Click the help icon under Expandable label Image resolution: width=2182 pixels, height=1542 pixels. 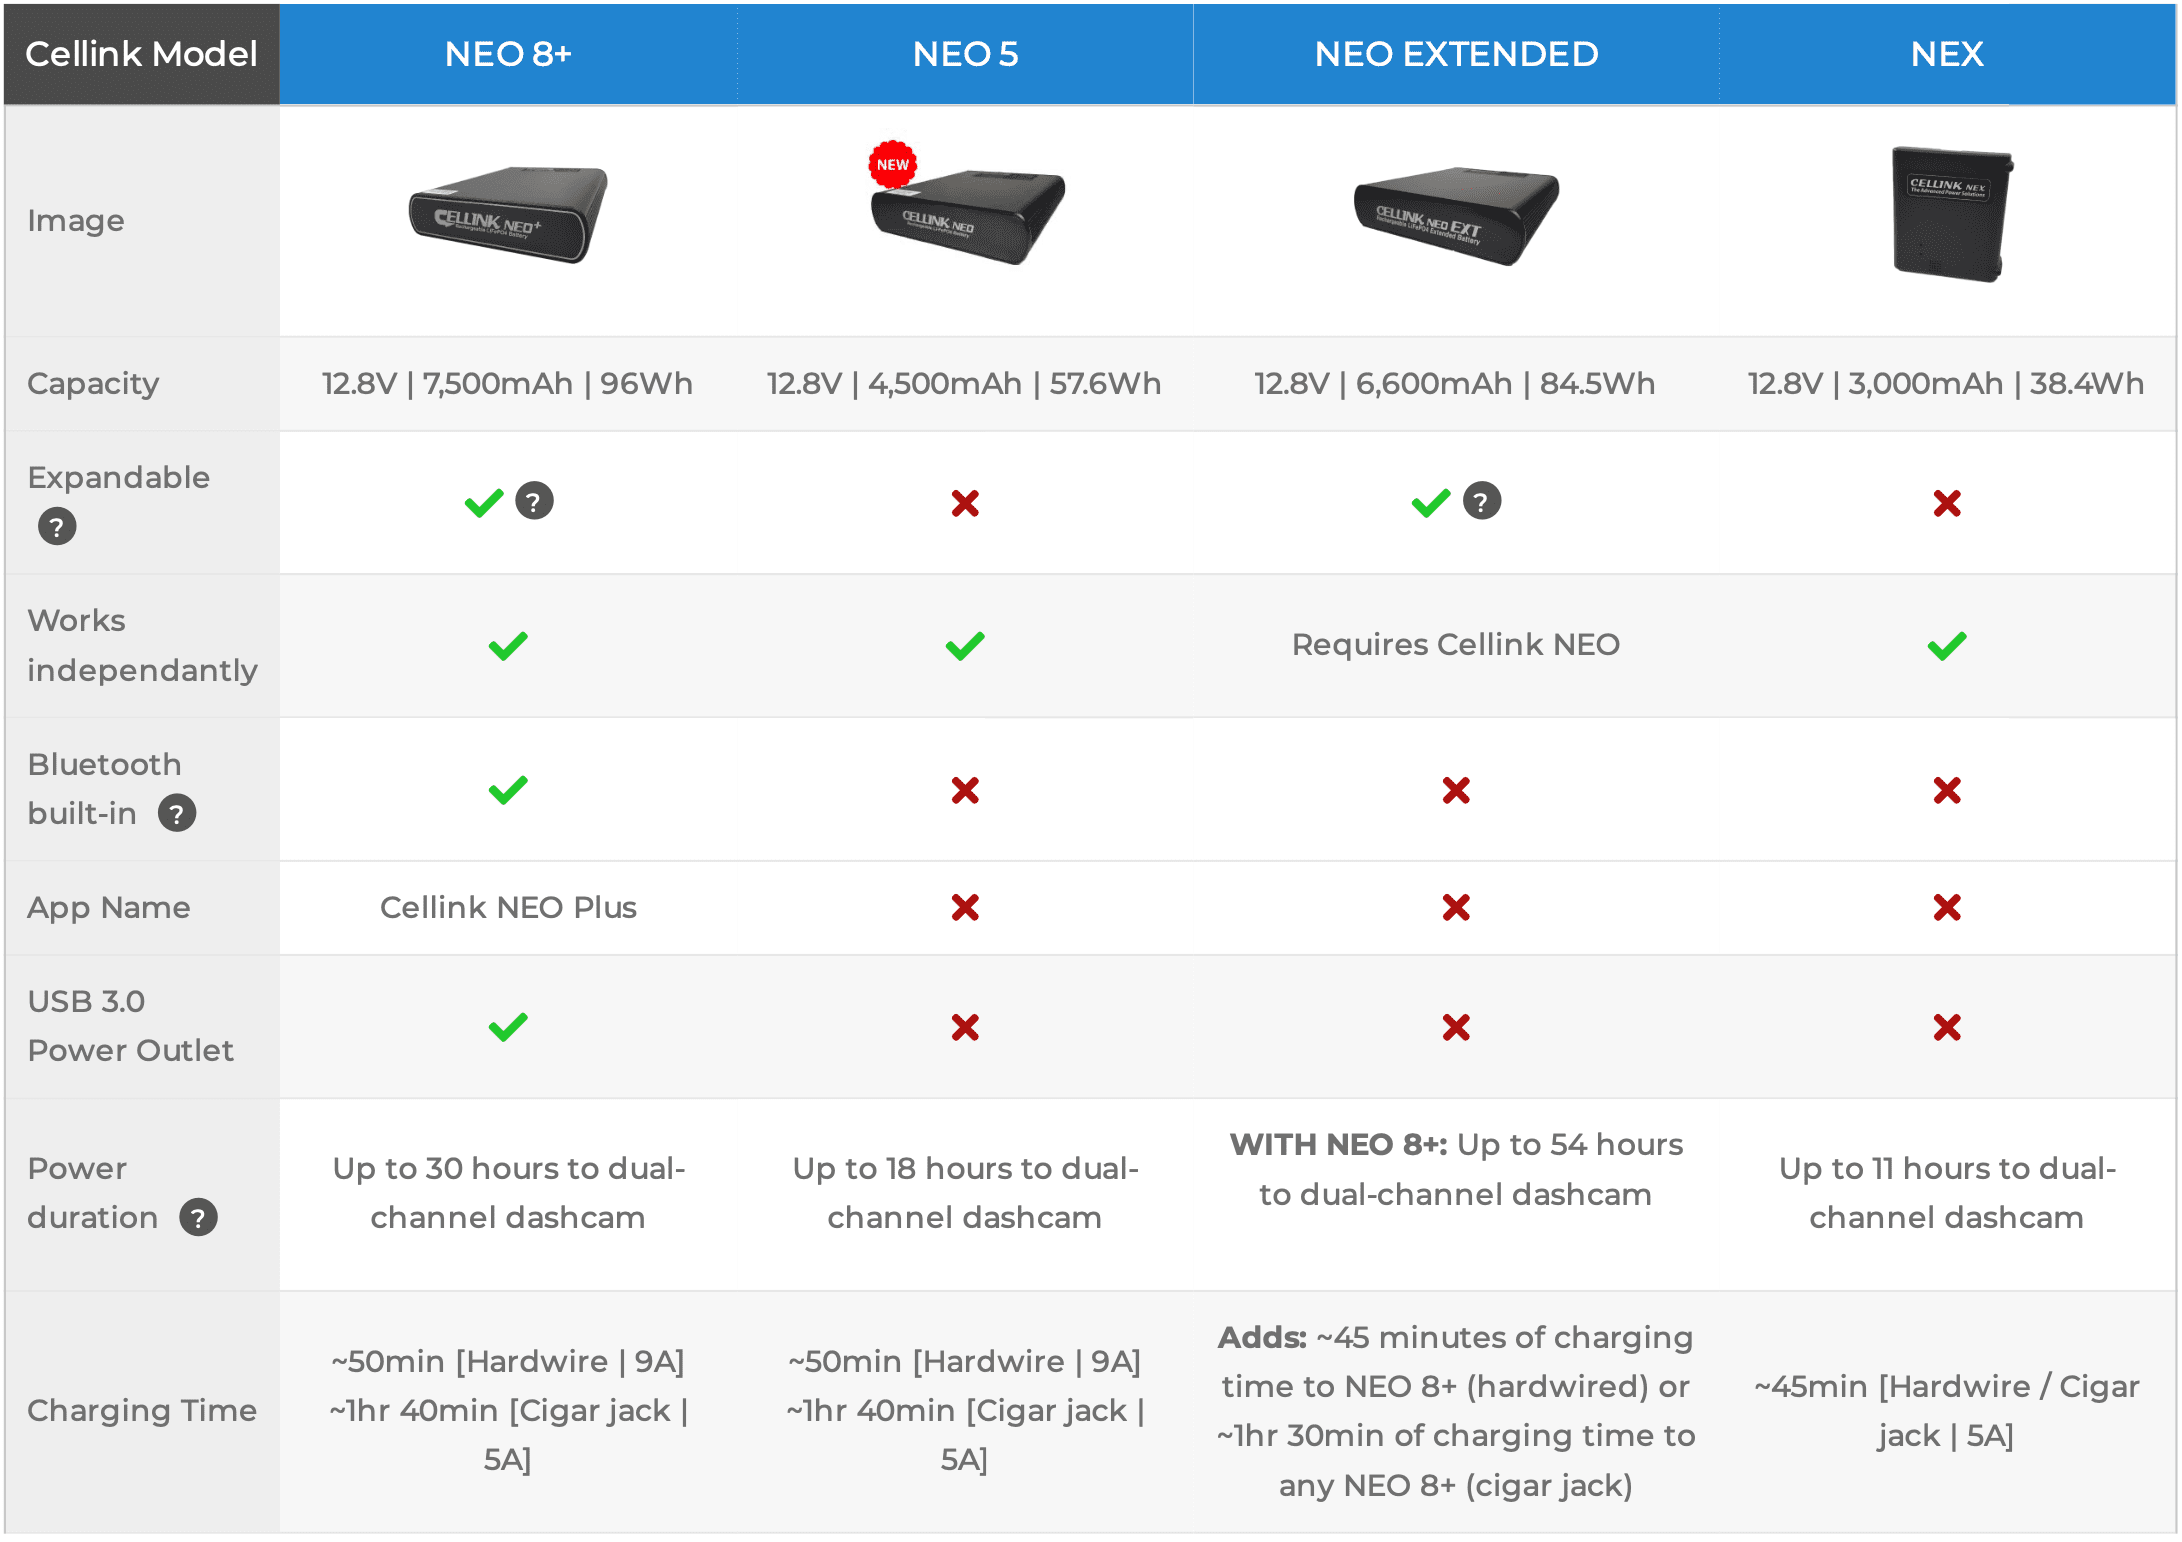57,526
